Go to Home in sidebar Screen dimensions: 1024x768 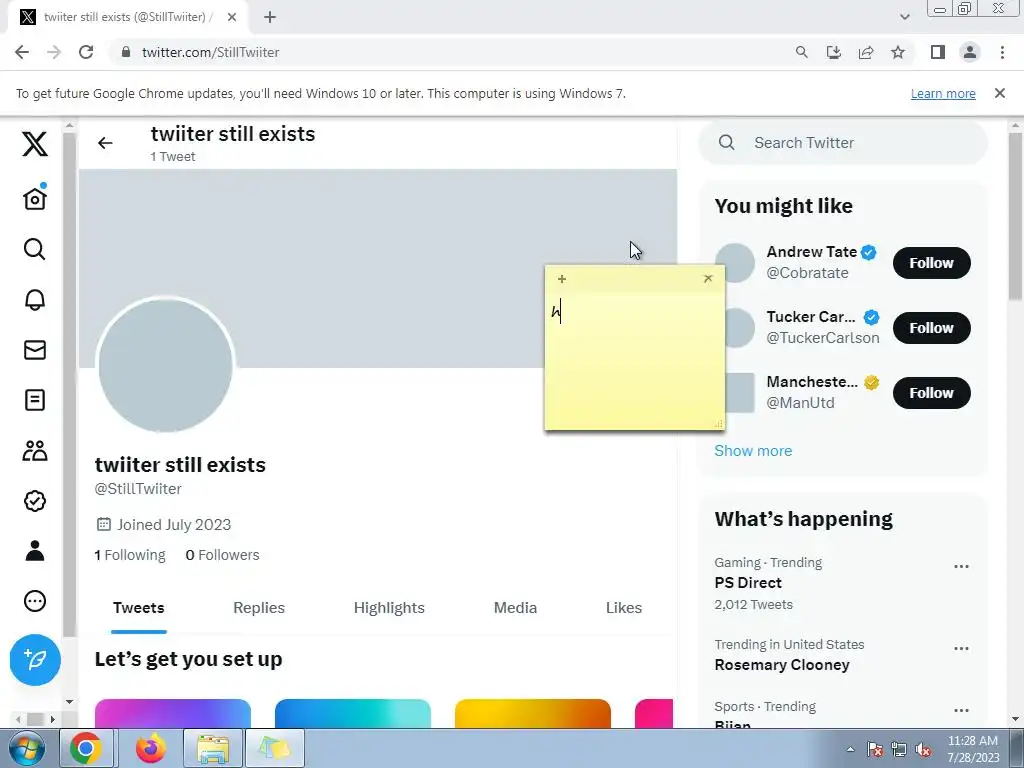[x=35, y=198]
